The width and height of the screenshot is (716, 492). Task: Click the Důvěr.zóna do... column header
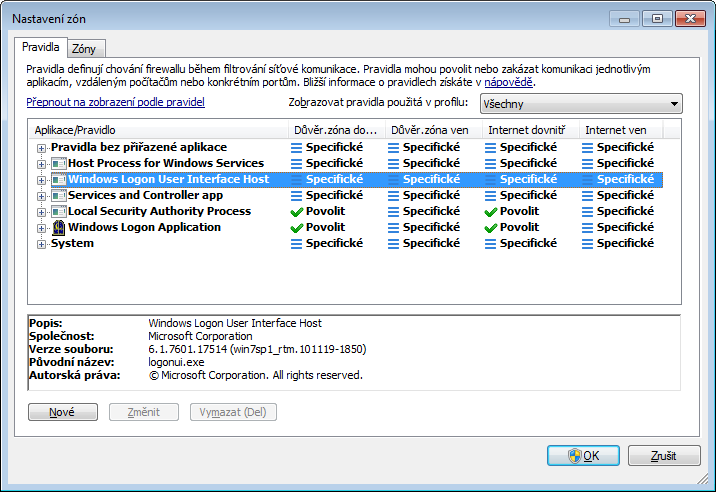click(337, 130)
